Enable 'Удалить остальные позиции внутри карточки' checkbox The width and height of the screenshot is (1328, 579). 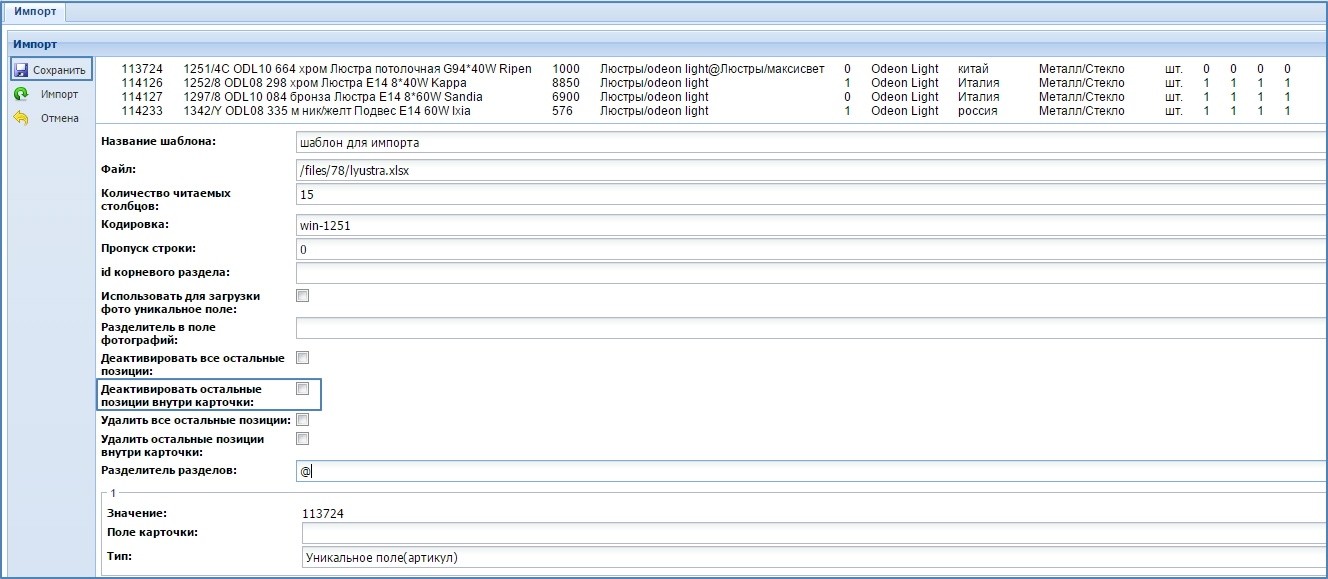coord(303,438)
